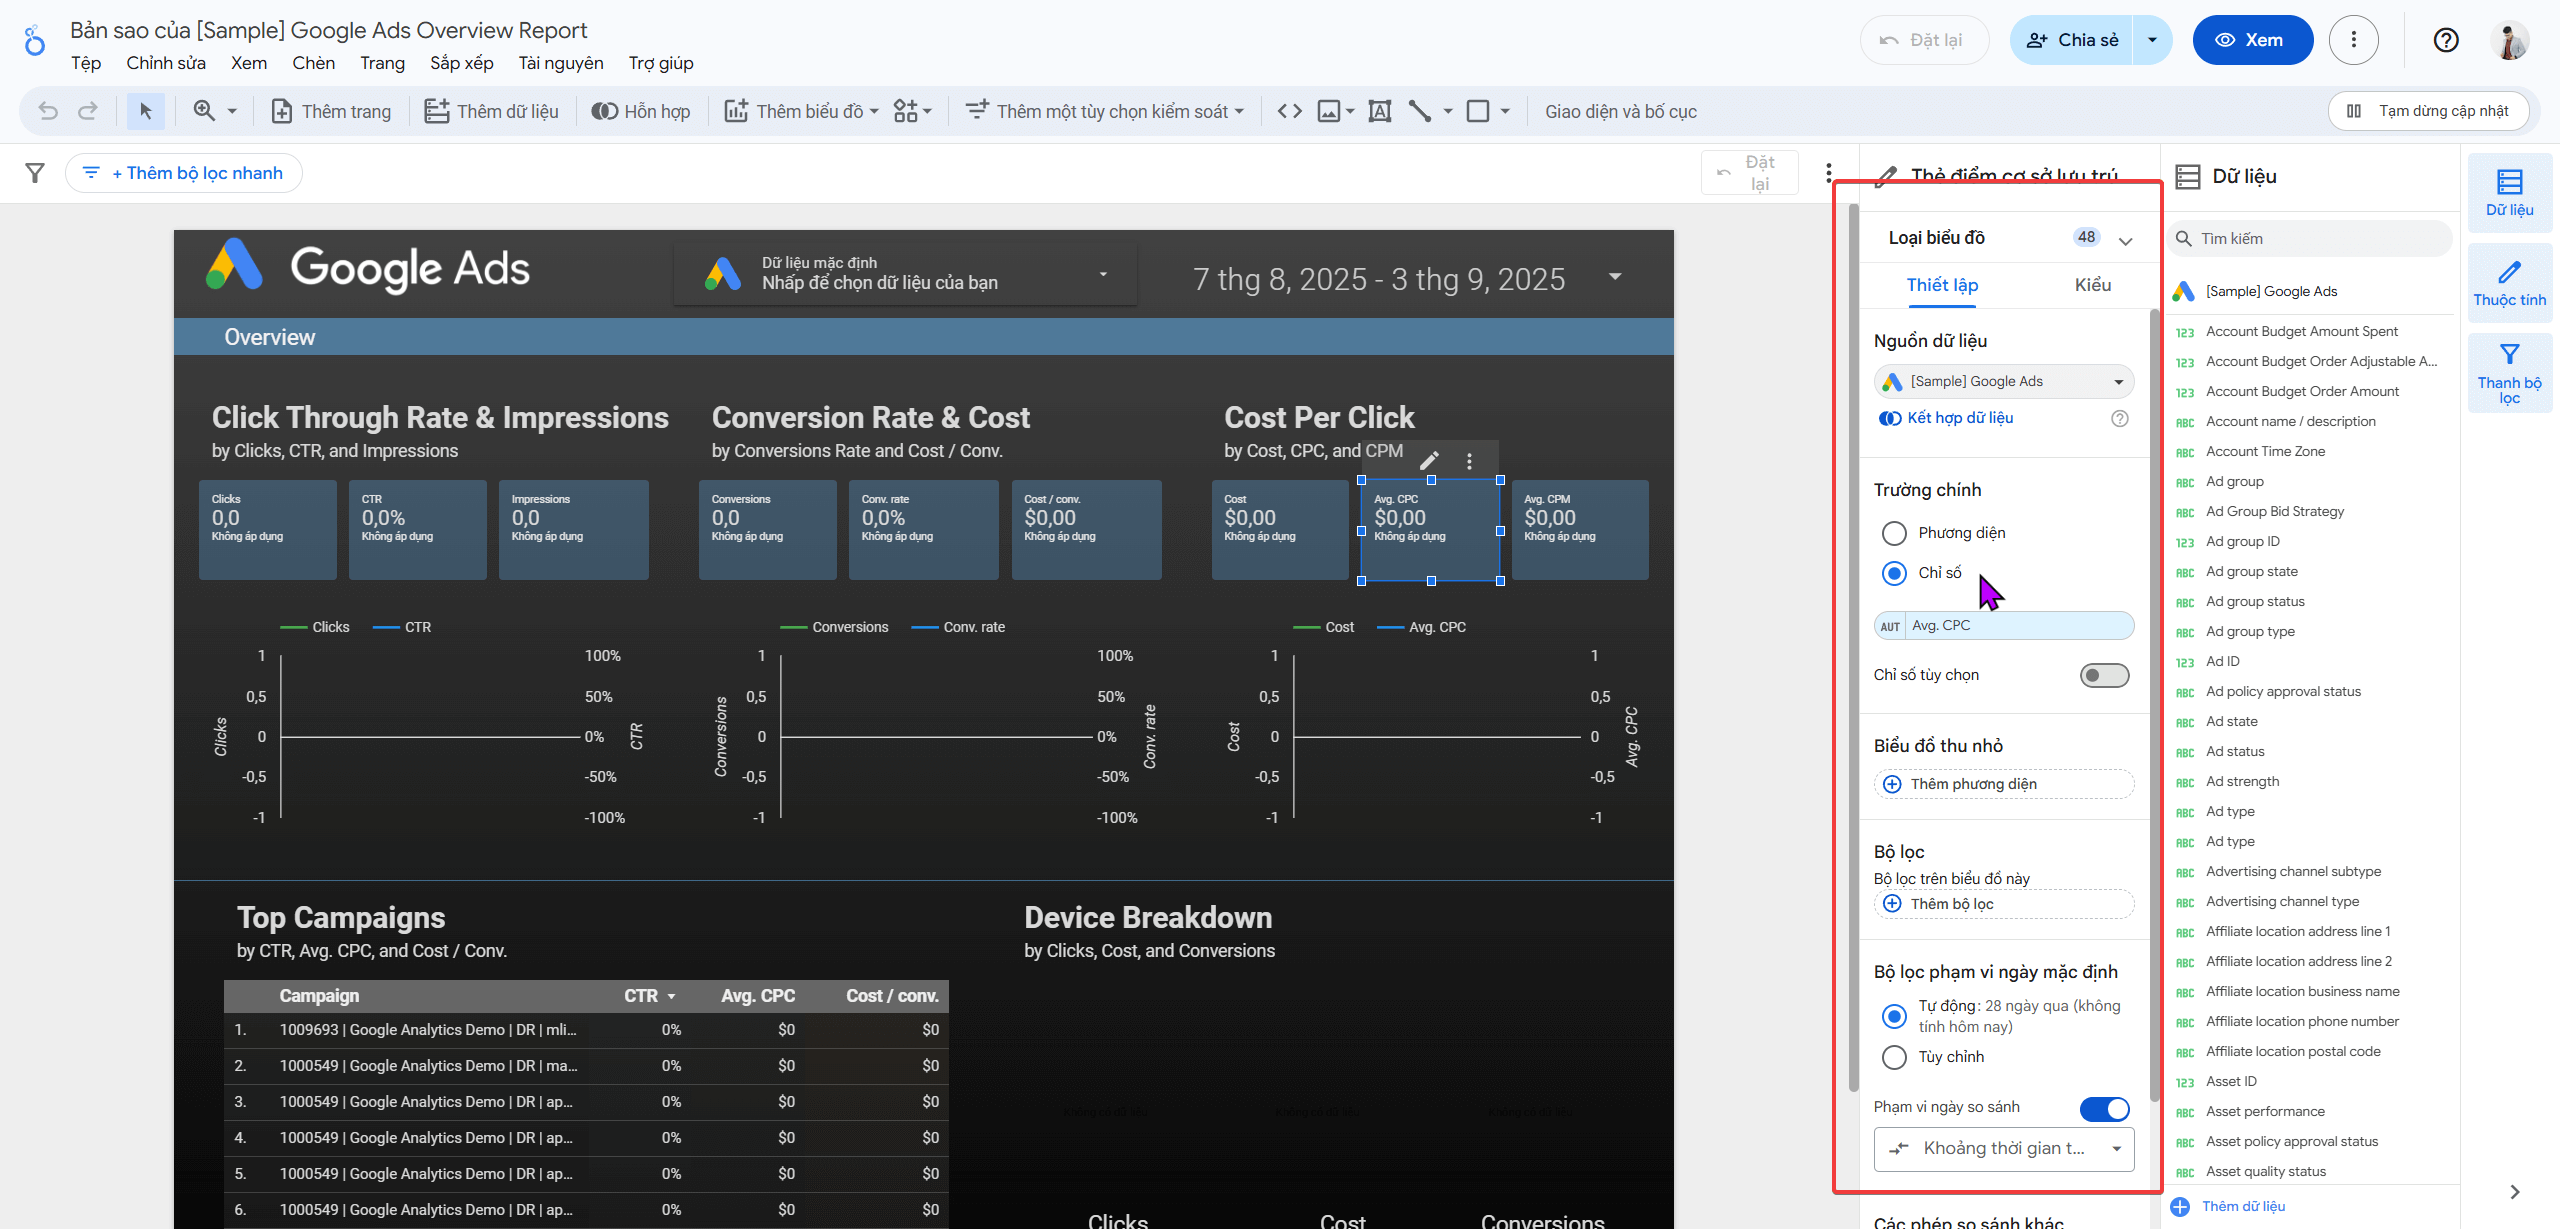Switch to the Kiểu tab
The height and width of the screenshot is (1229, 2560).
pyautogui.click(x=2092, y=285)
